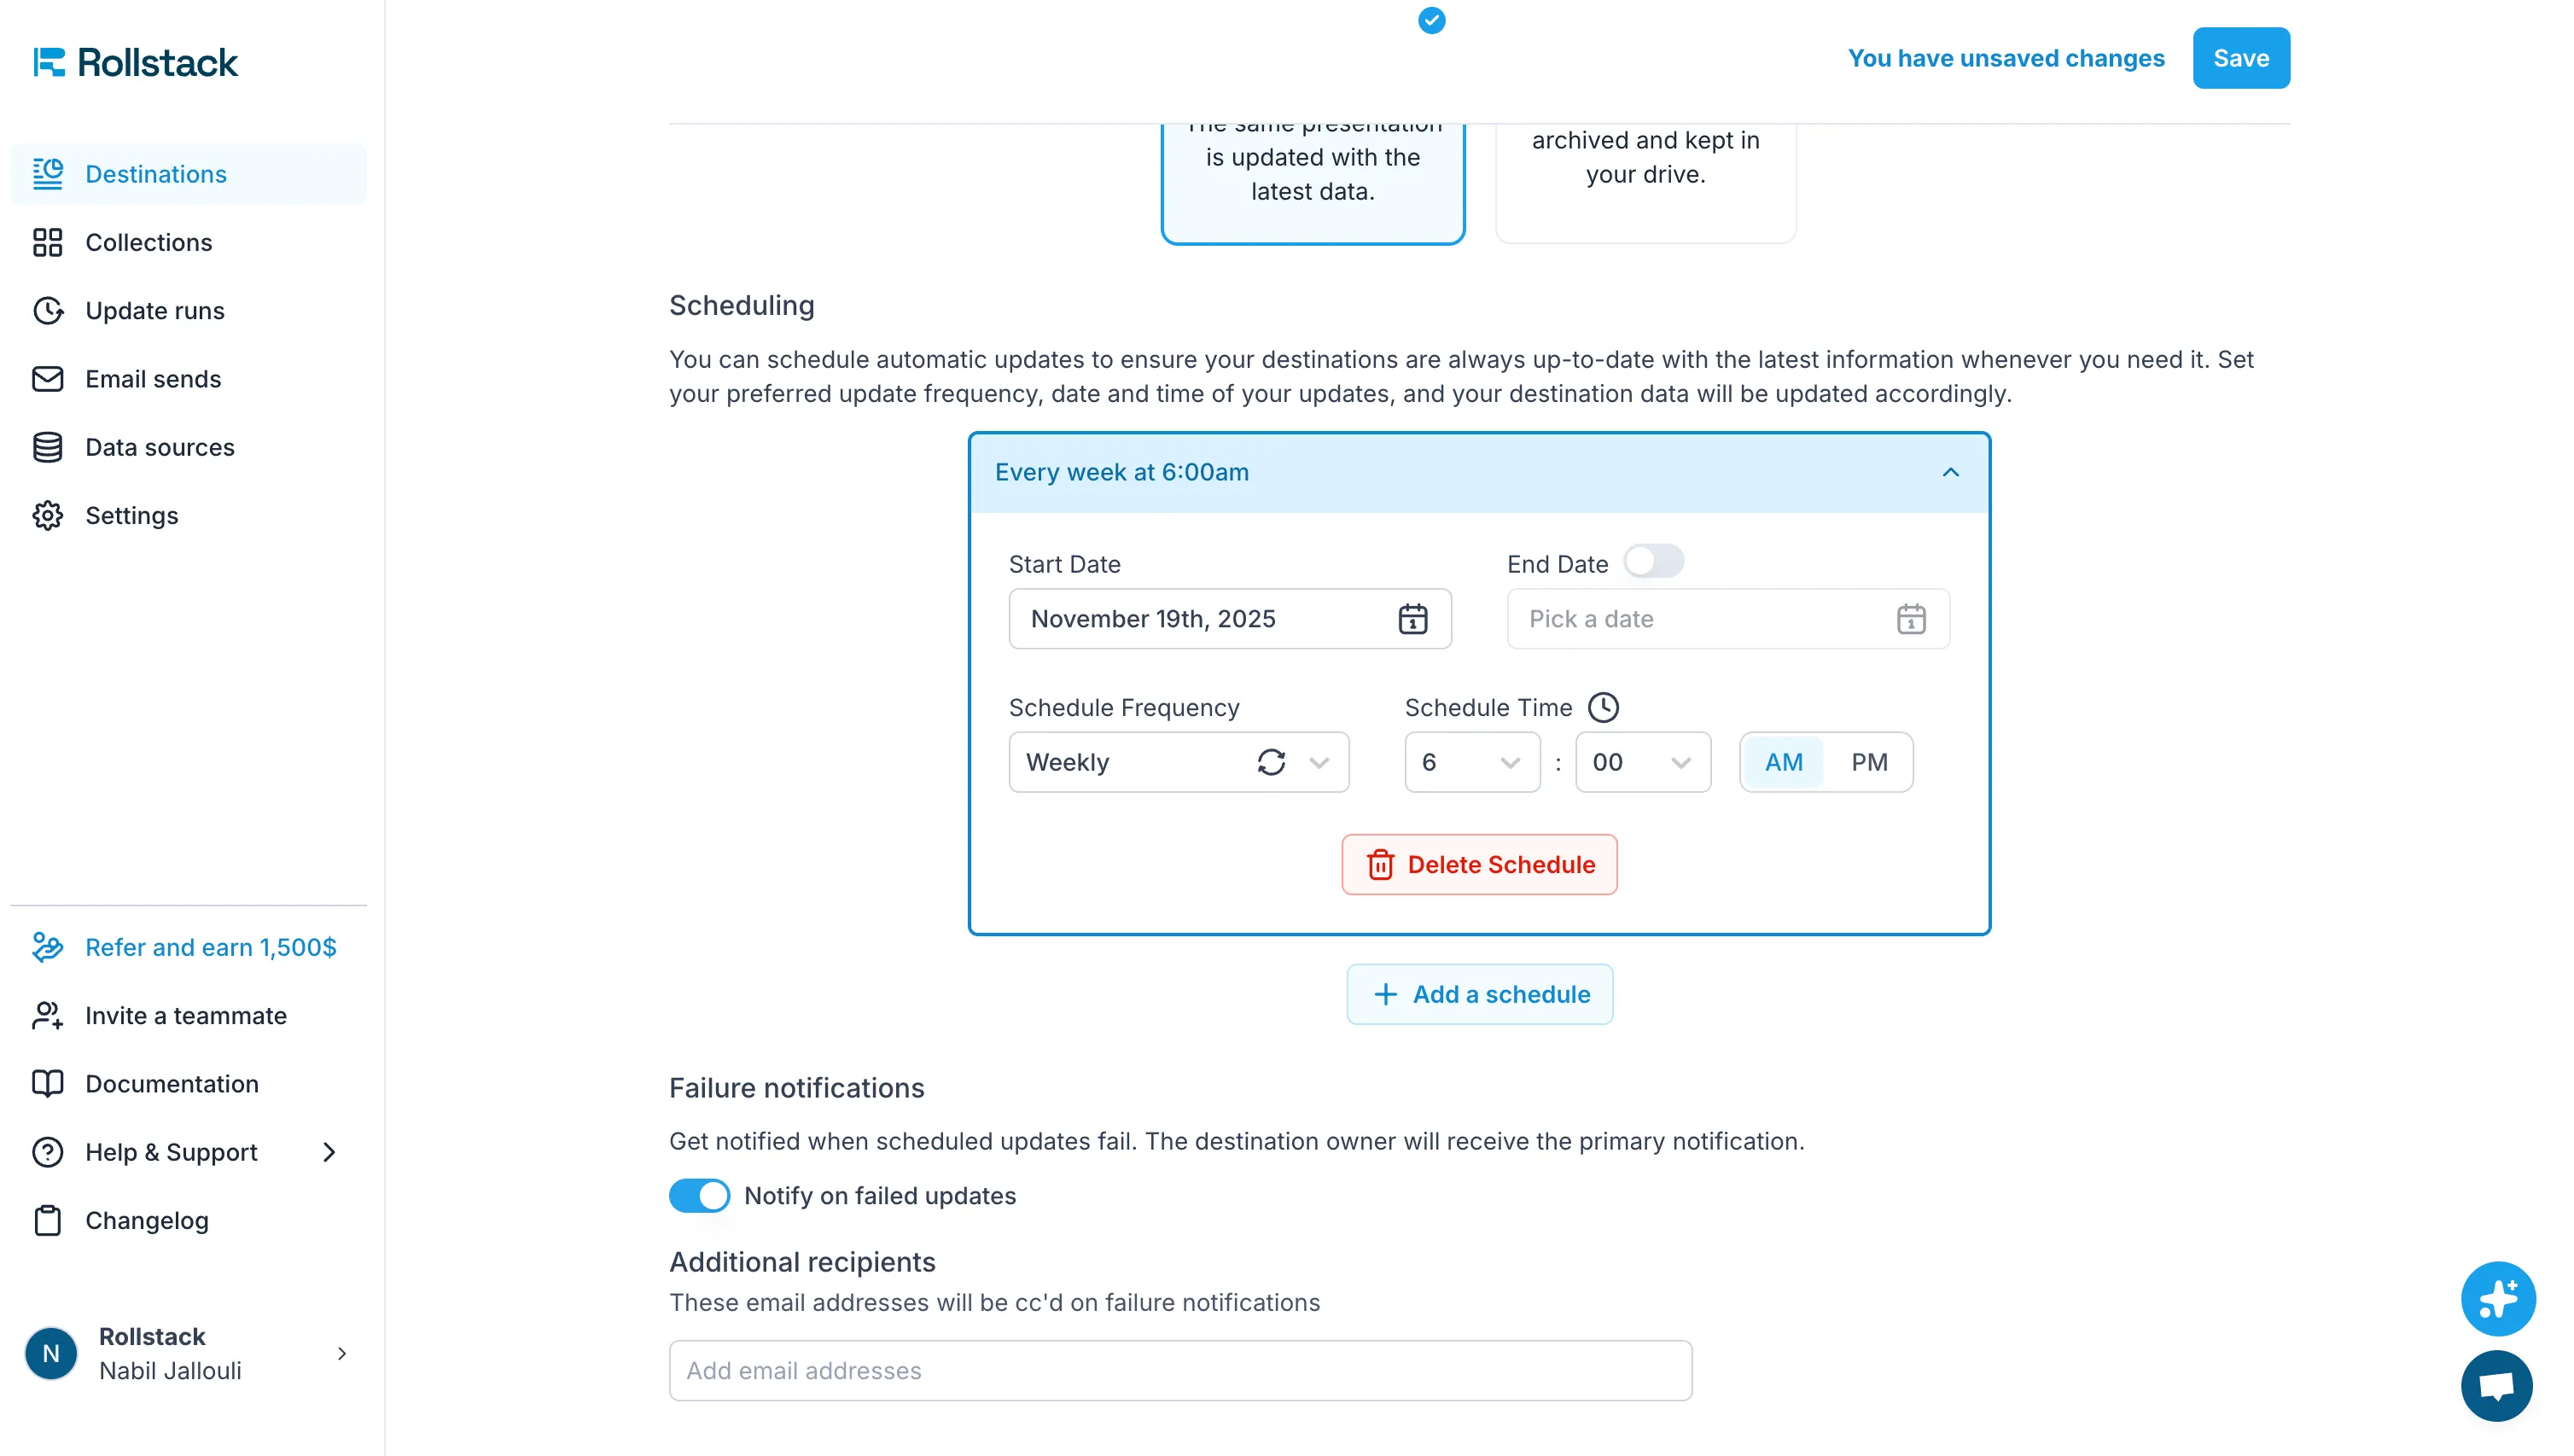Open the Start Date calendar icon

pyautogui.click(x=1412, y=618)
